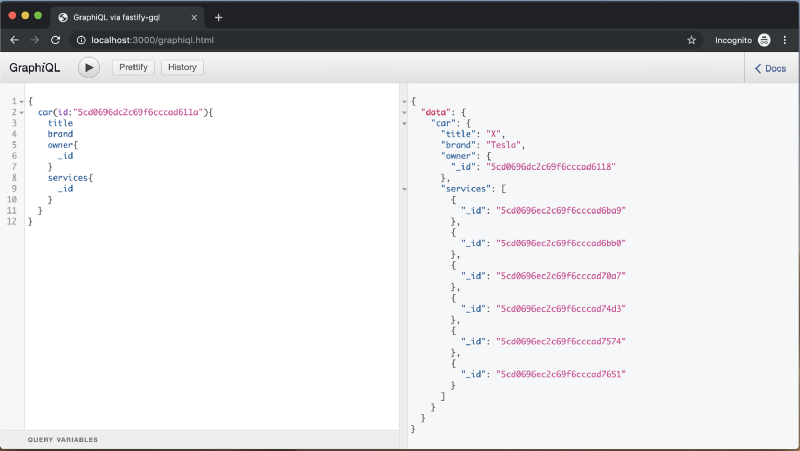Image resolution: width=800 pixels, height=451 pixels.
Task: Click the Prettify button
Action: [133, 67]
